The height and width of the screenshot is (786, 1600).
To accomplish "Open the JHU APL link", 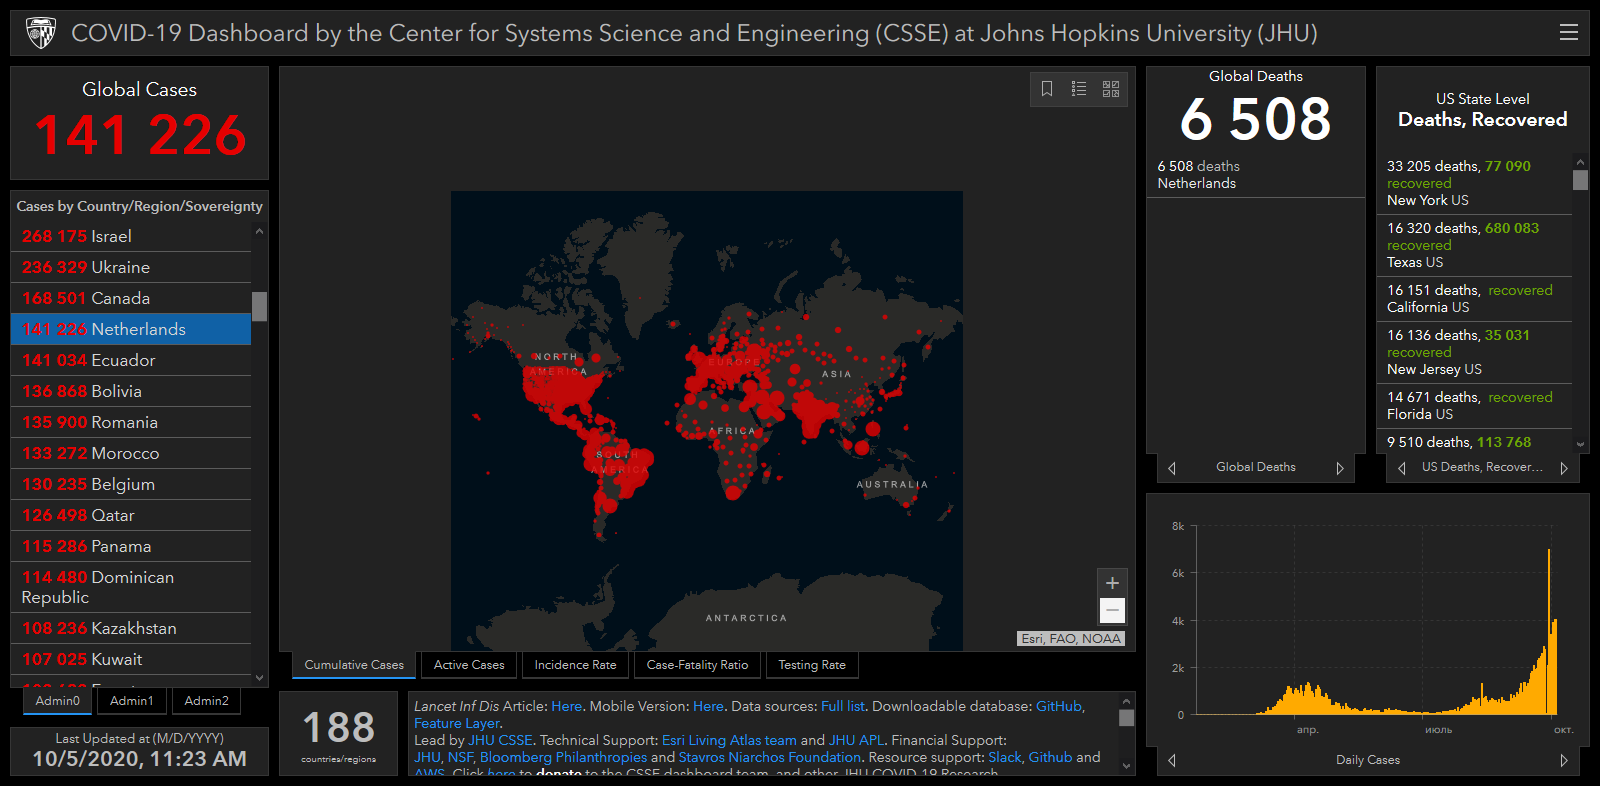I will (856, 740).
